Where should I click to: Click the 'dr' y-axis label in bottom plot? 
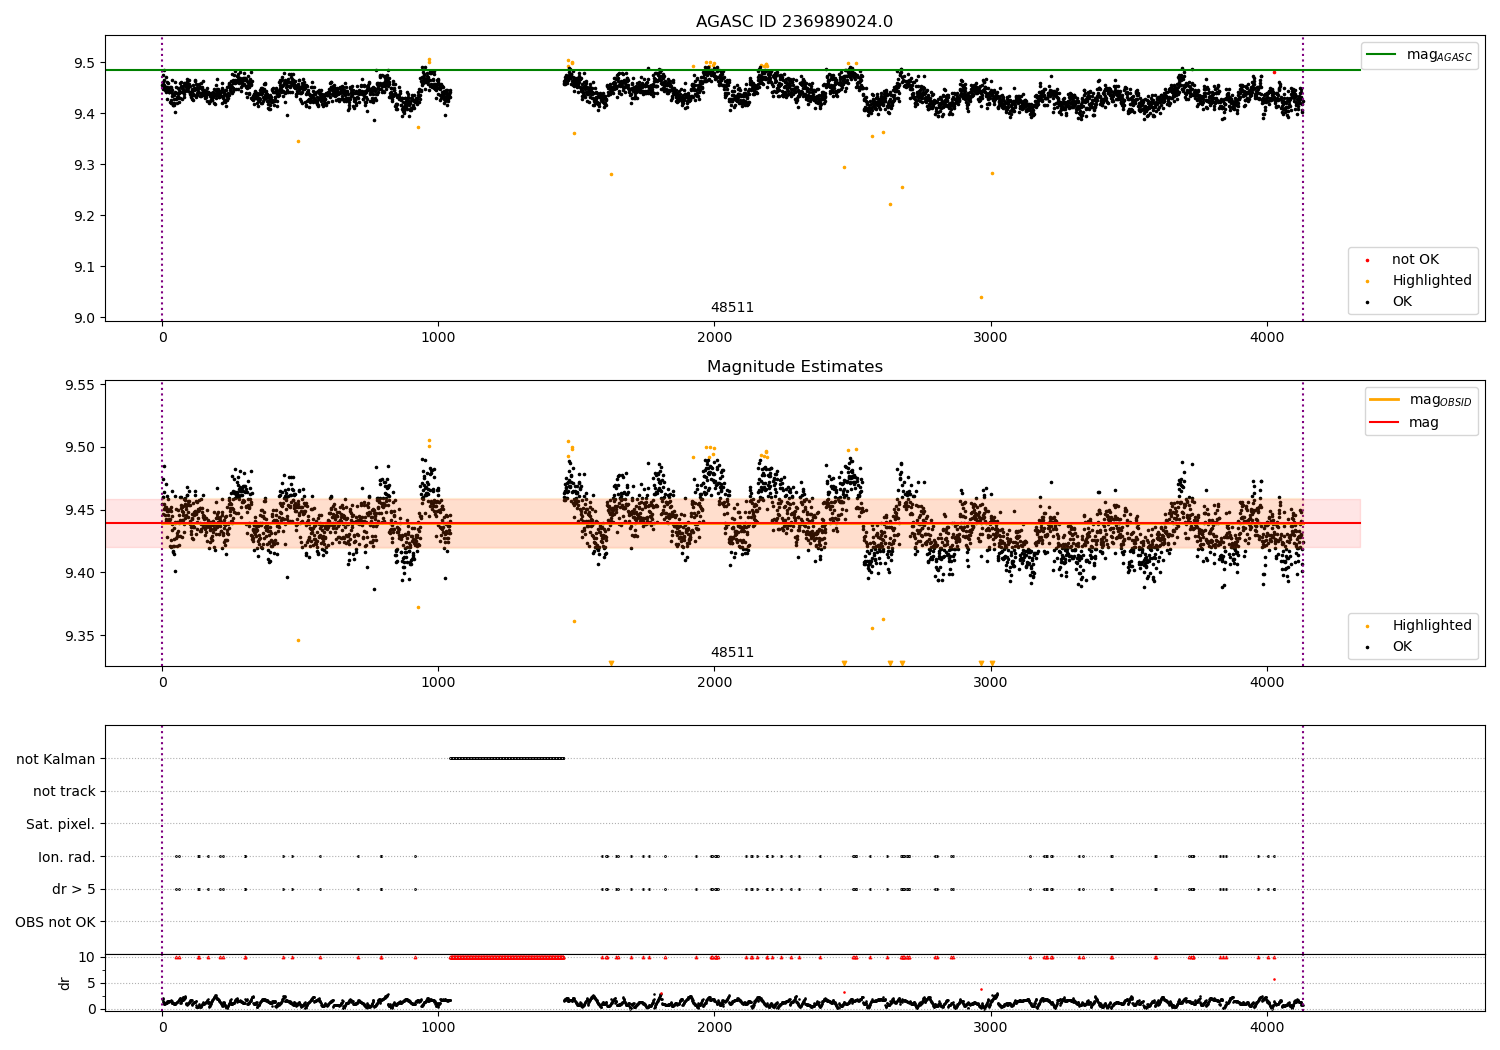pos(65,983)
